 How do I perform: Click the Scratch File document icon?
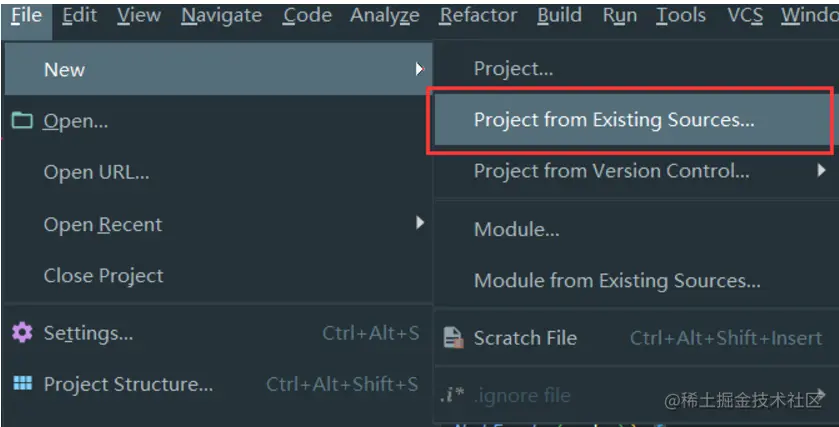click(453, 338)
